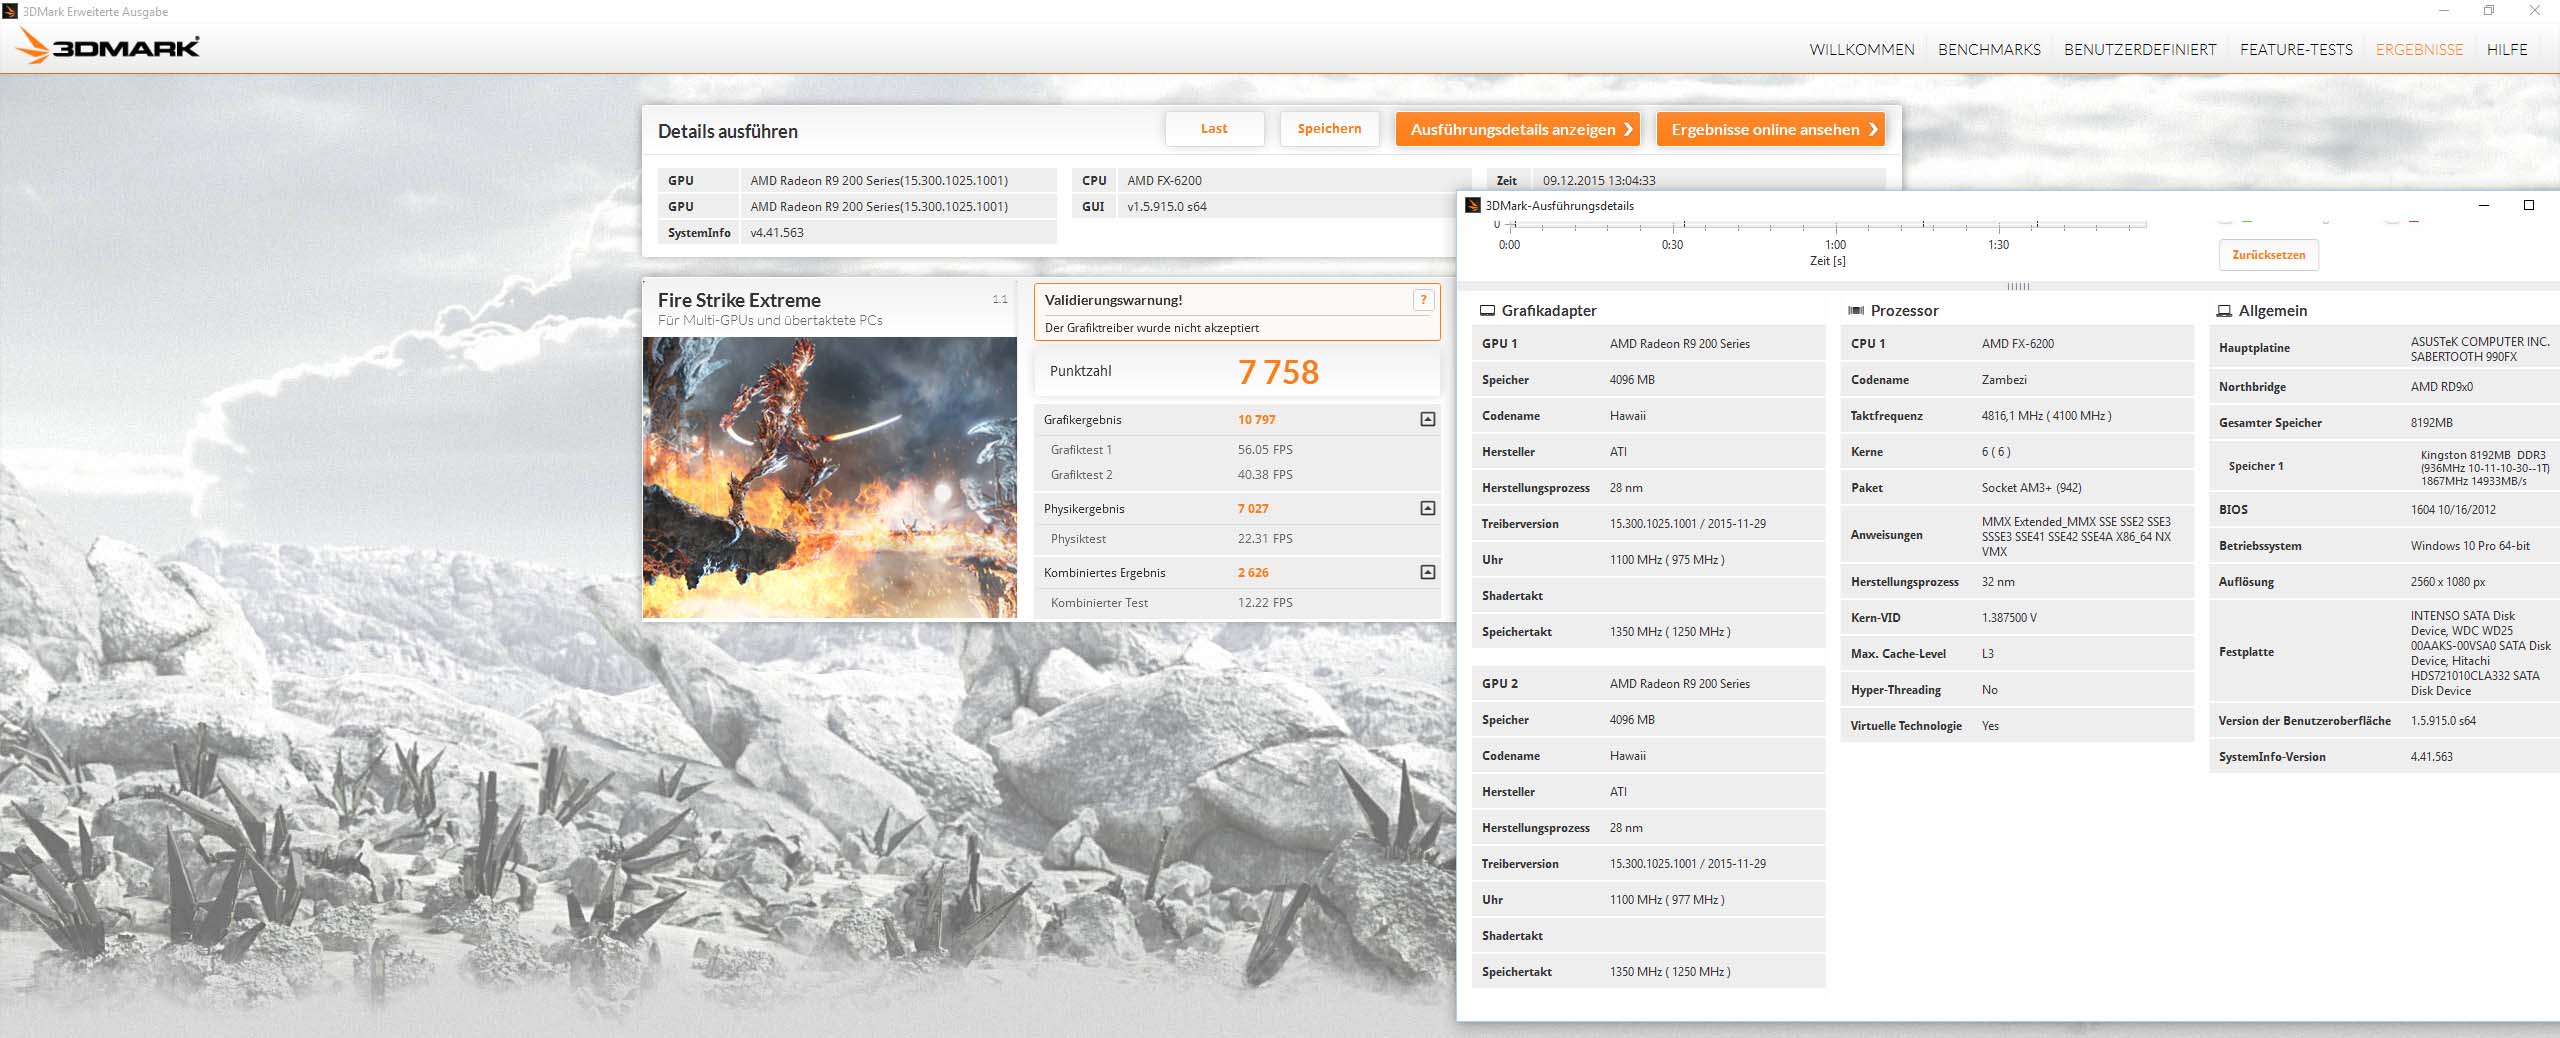
Task: Open the validation warning help question mark
Action: tap(1423, 300)
